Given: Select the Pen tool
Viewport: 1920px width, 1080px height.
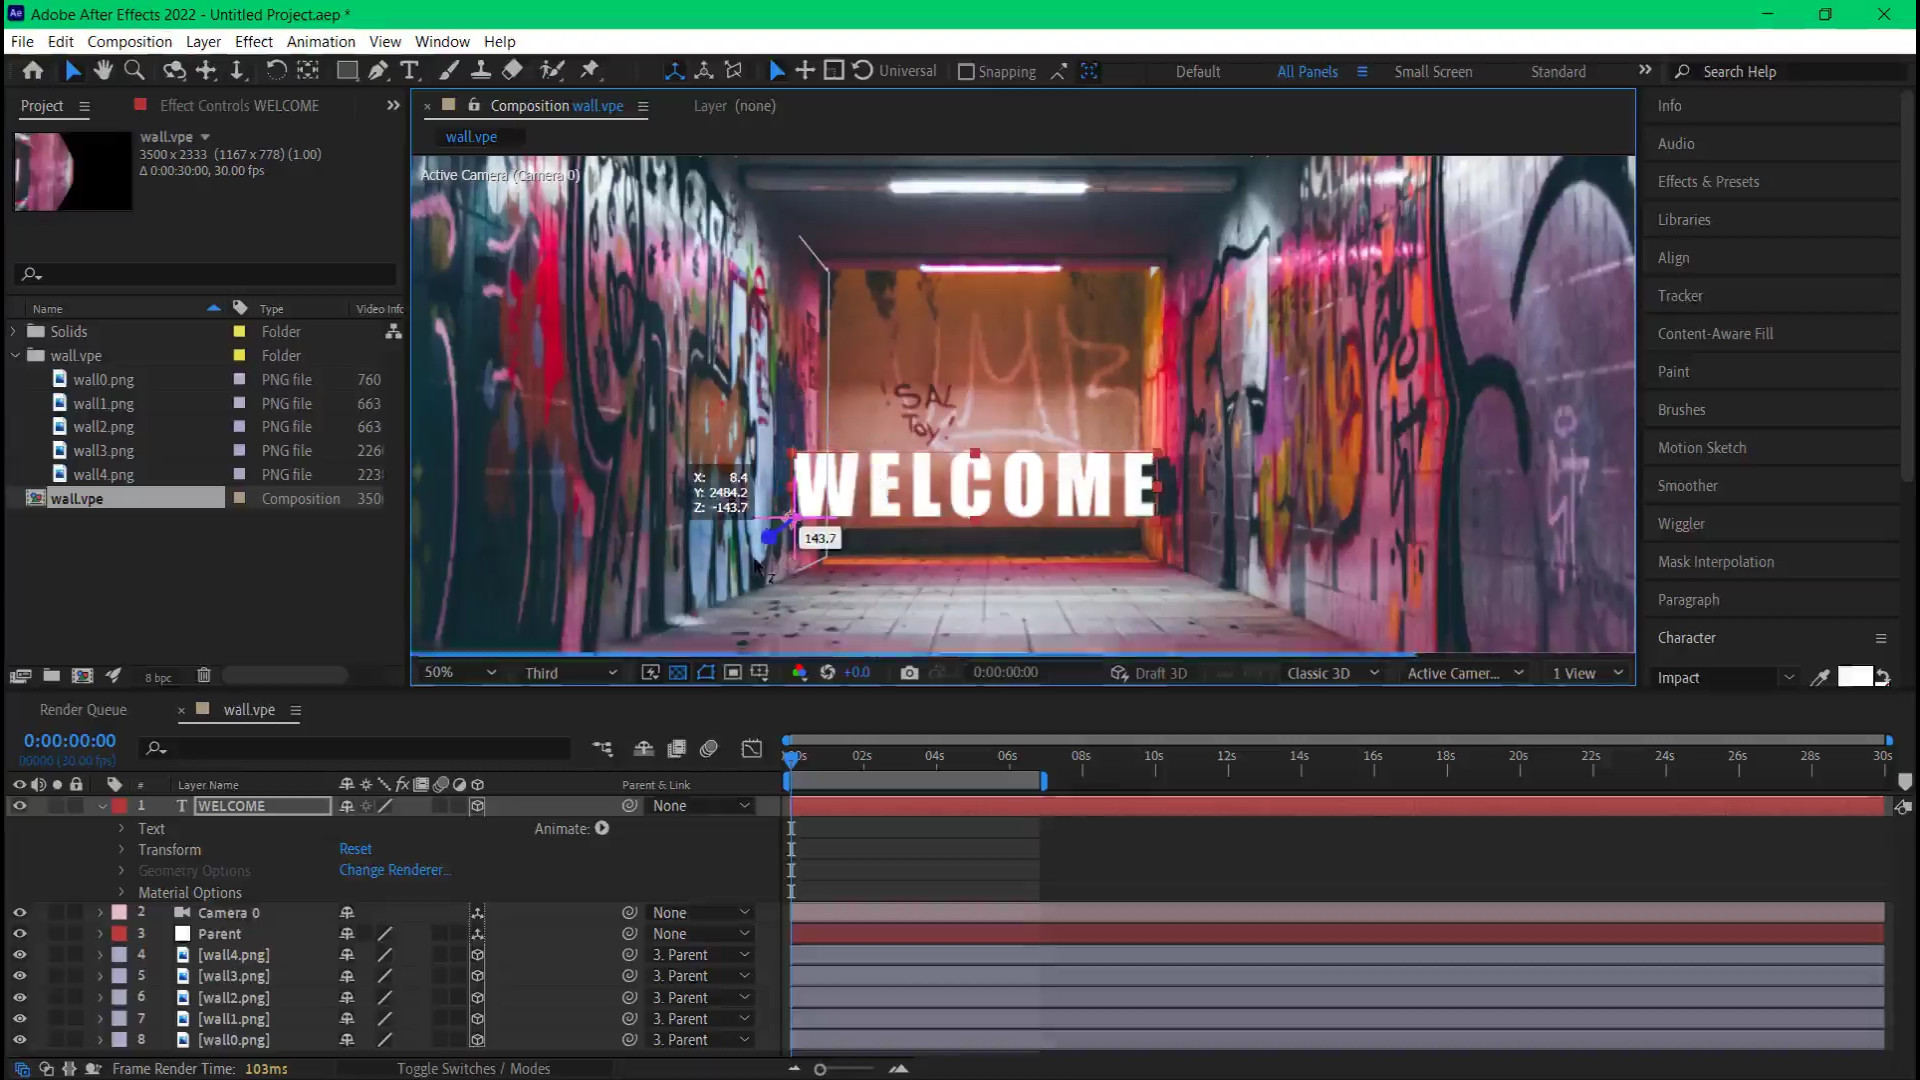Looking at the screenshot, I should coord(378,70).
